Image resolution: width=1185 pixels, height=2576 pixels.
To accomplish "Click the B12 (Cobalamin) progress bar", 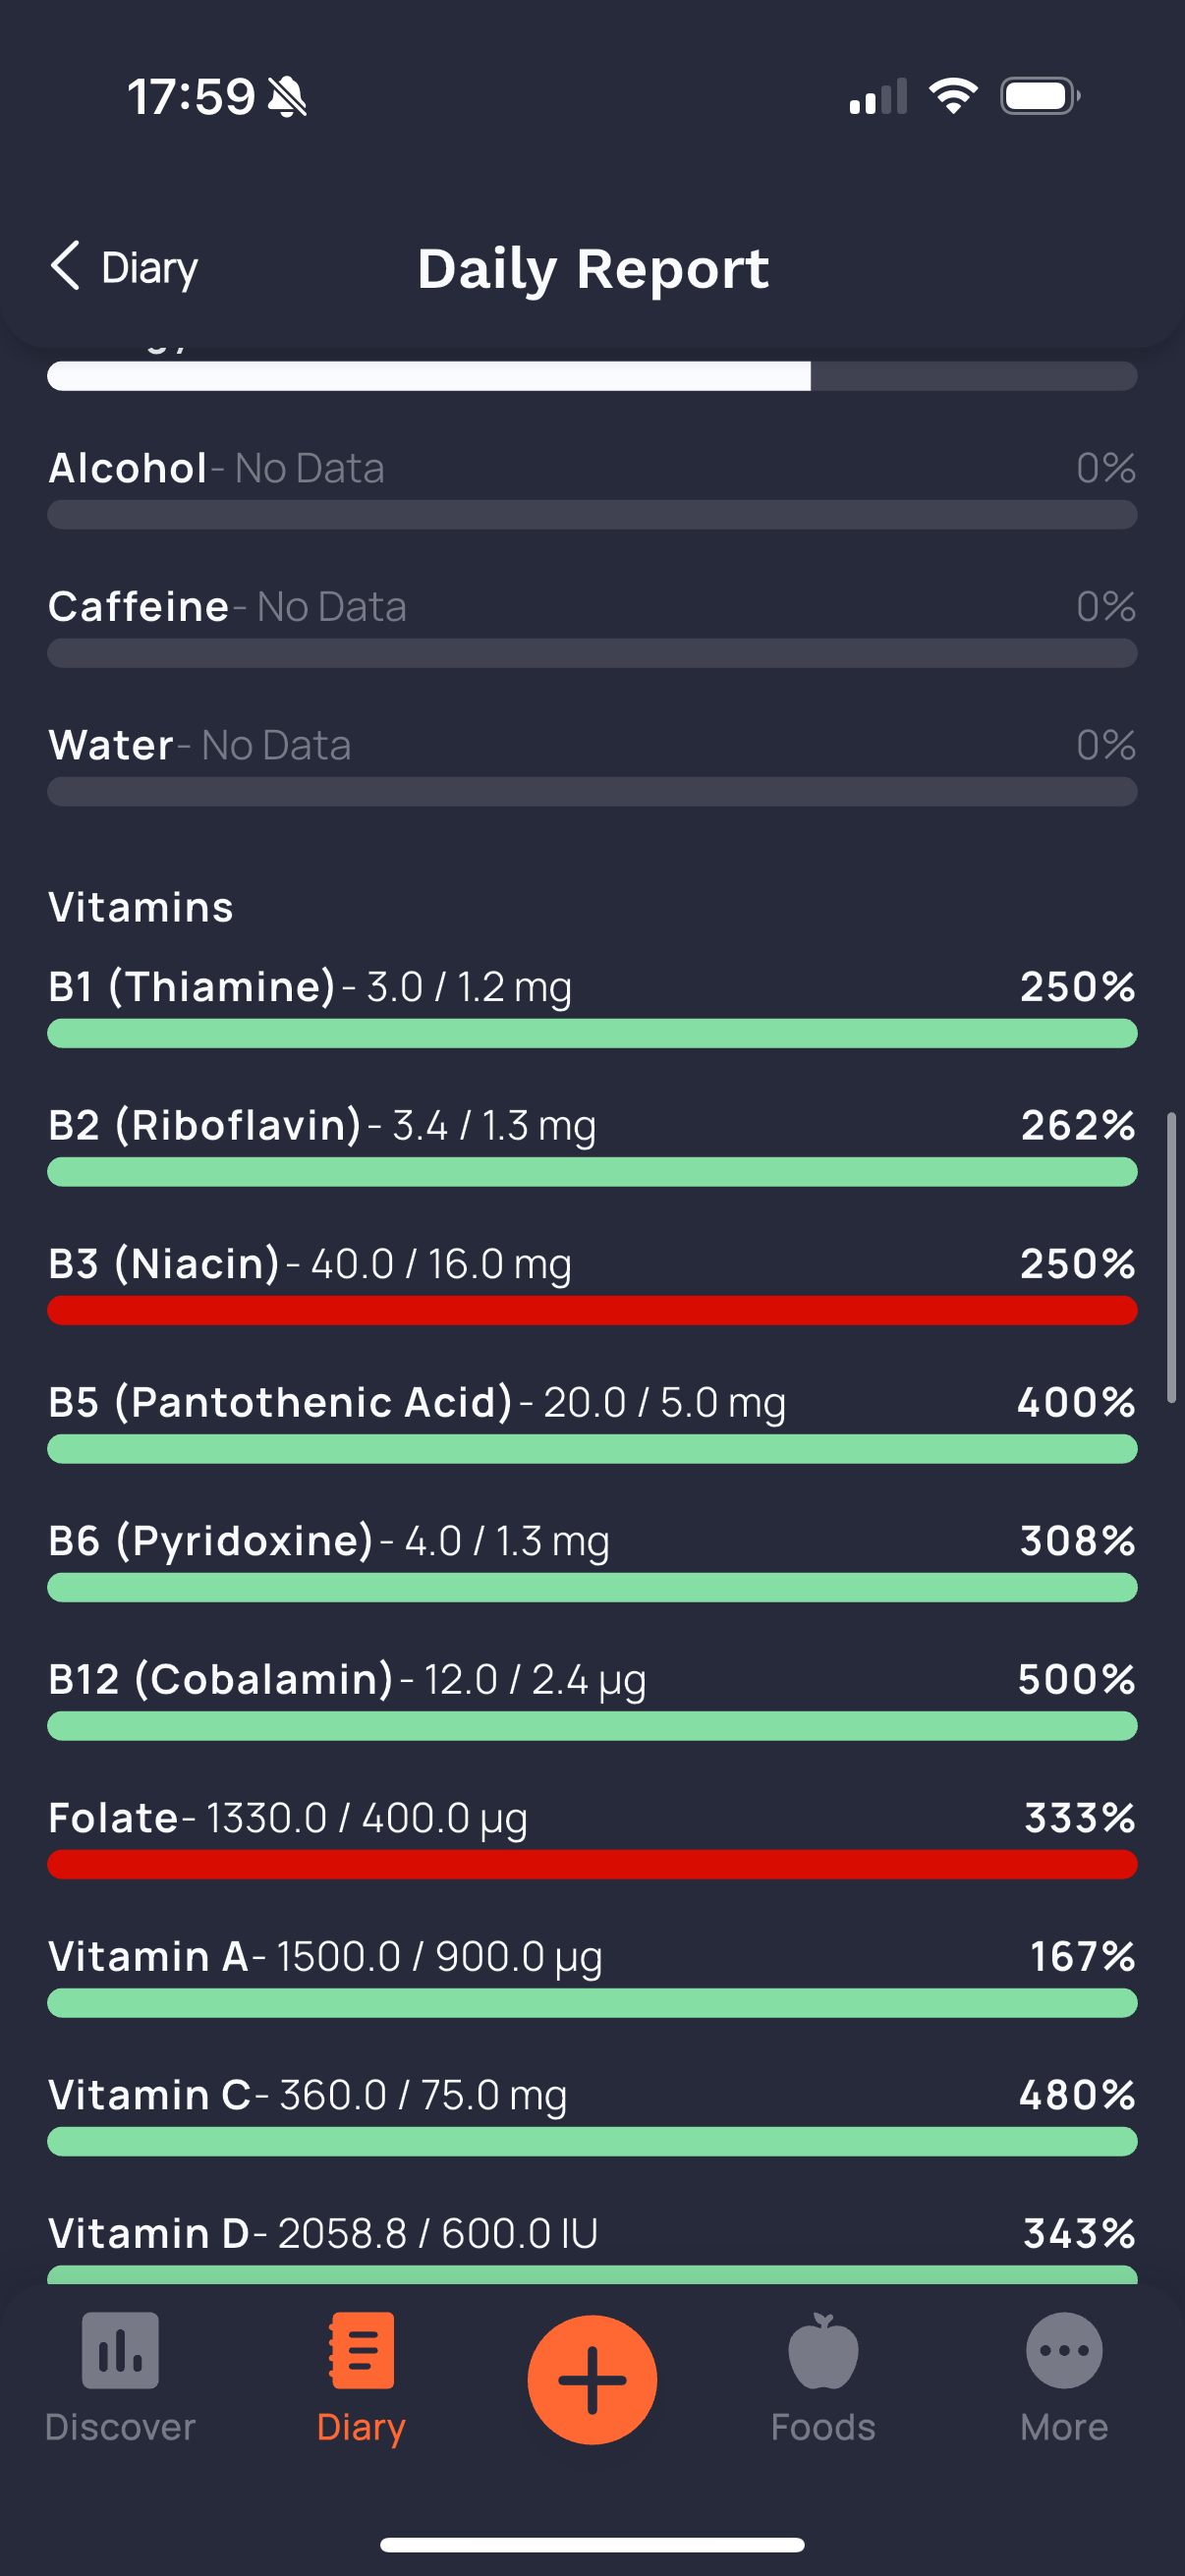I will (x=592, y=1726).
